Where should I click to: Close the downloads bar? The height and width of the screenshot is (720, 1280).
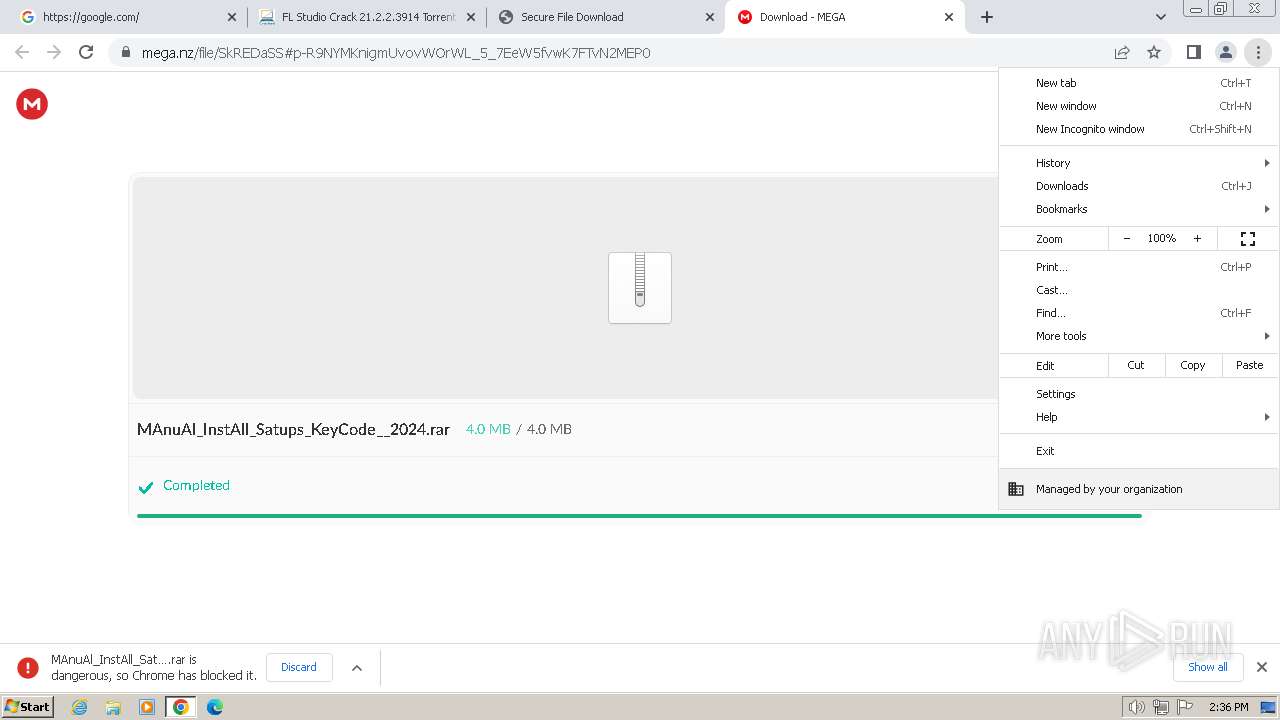[1262, 667]
